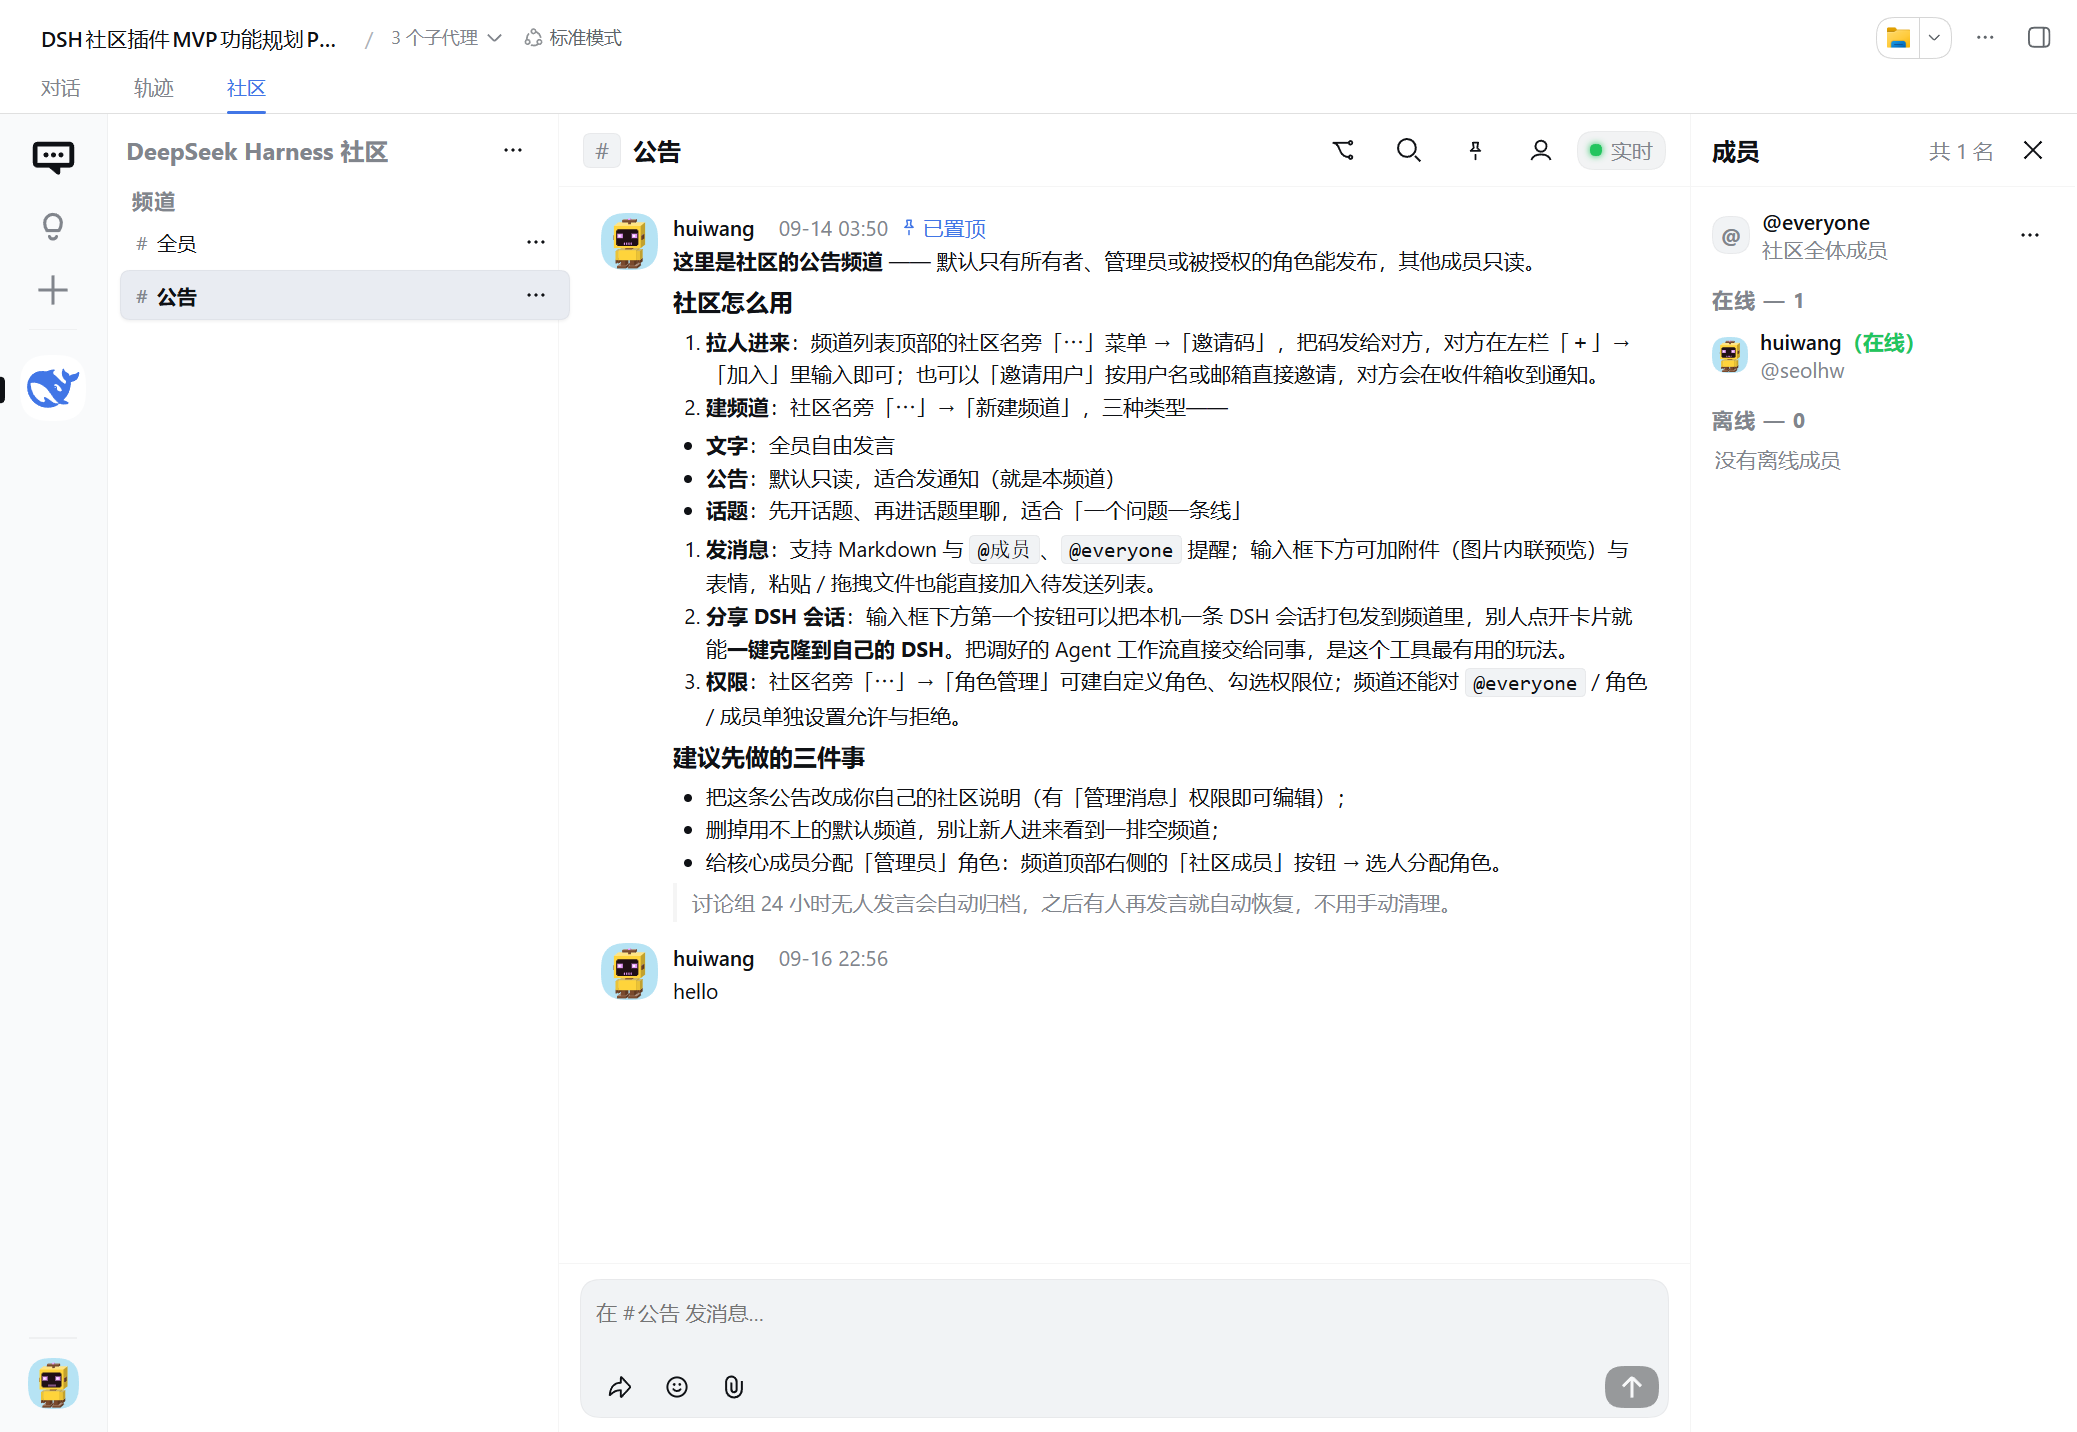Click the @成员 mention tag in message
Viewport: 2077px width, 1432px height.
click(x=1003, y=550)
